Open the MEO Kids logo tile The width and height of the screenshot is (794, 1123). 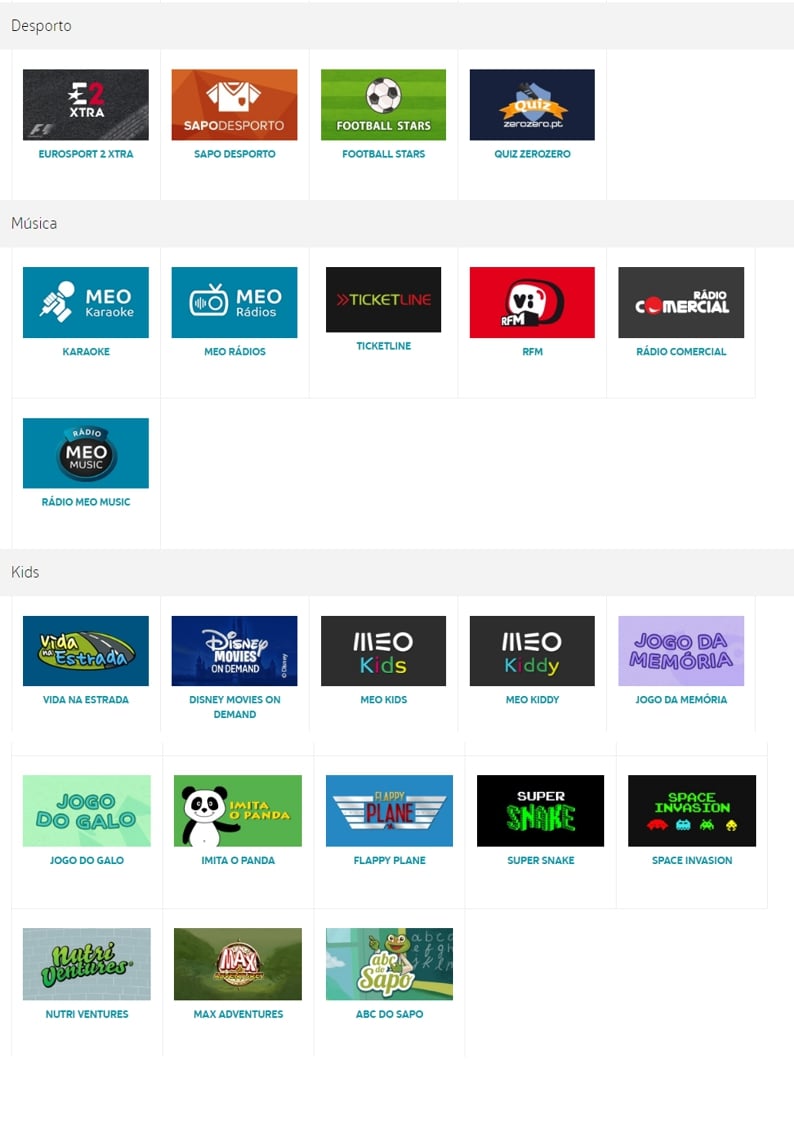(383, 651)
